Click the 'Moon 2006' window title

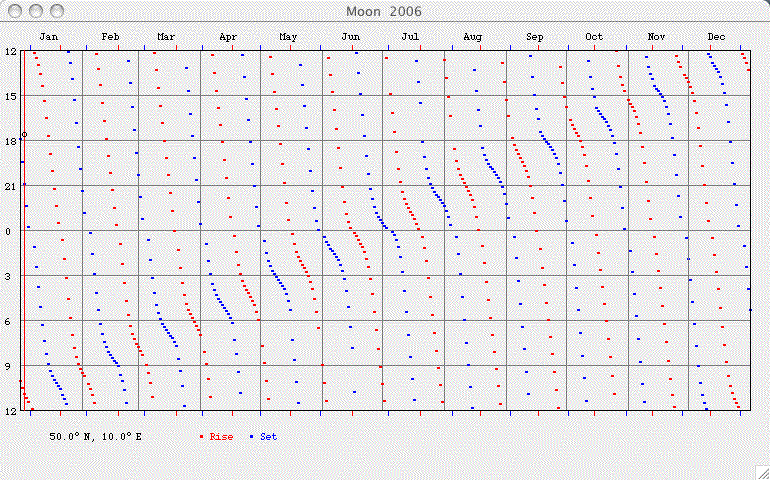384,11
